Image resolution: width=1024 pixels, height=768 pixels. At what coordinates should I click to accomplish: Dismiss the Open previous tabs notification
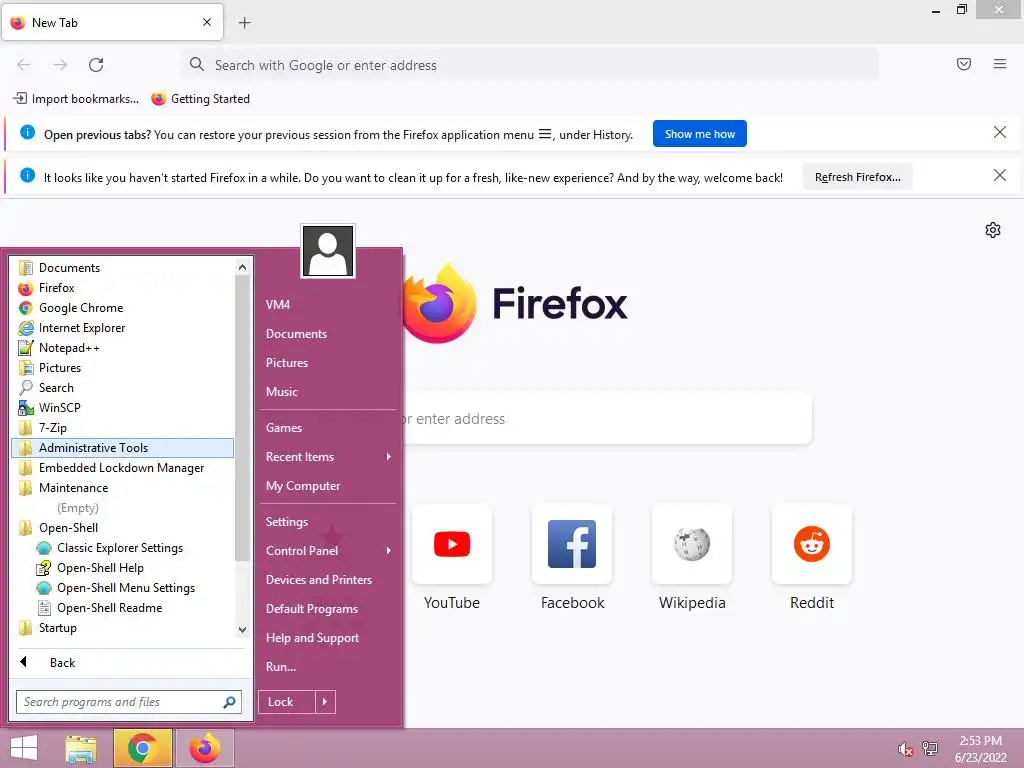point(1000,133)
